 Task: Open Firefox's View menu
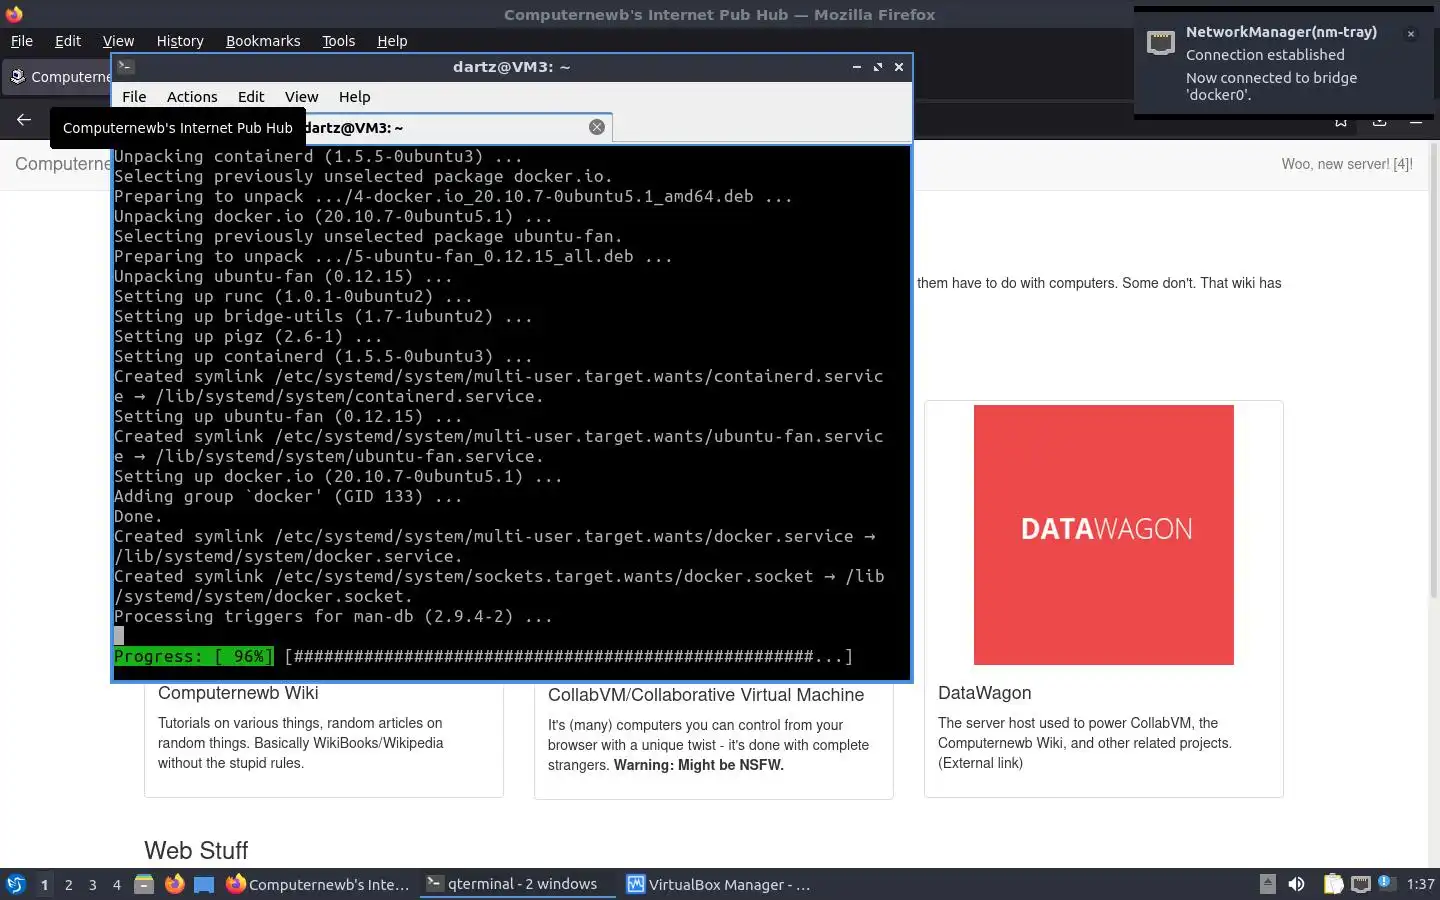(118, 41)
